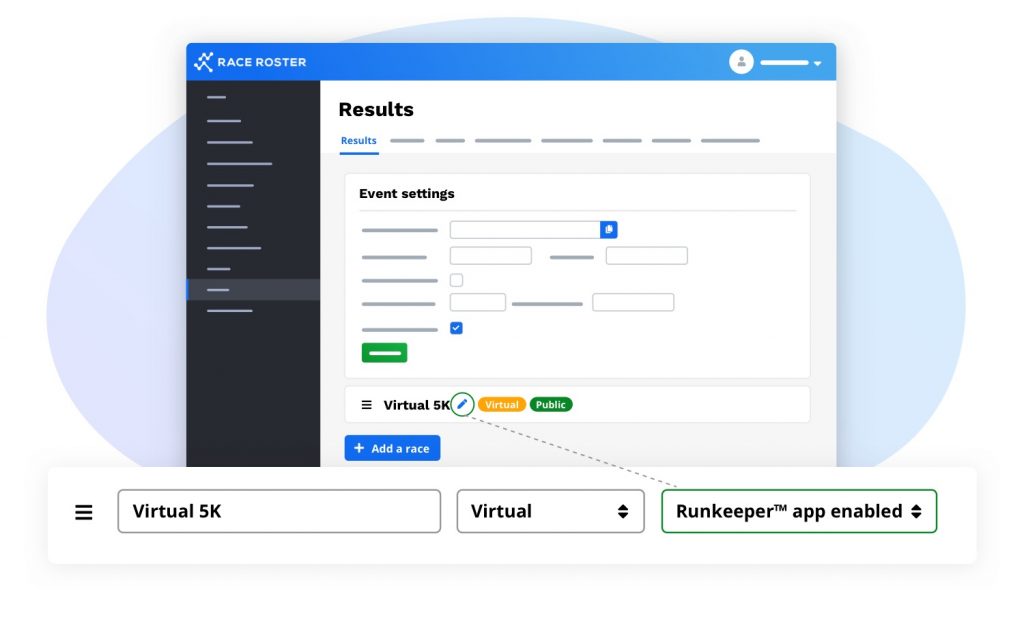Viewport: 1024px width, 624px height.
Task: Select the highlighted active sidebar menu item
Action: pos(253,290)
